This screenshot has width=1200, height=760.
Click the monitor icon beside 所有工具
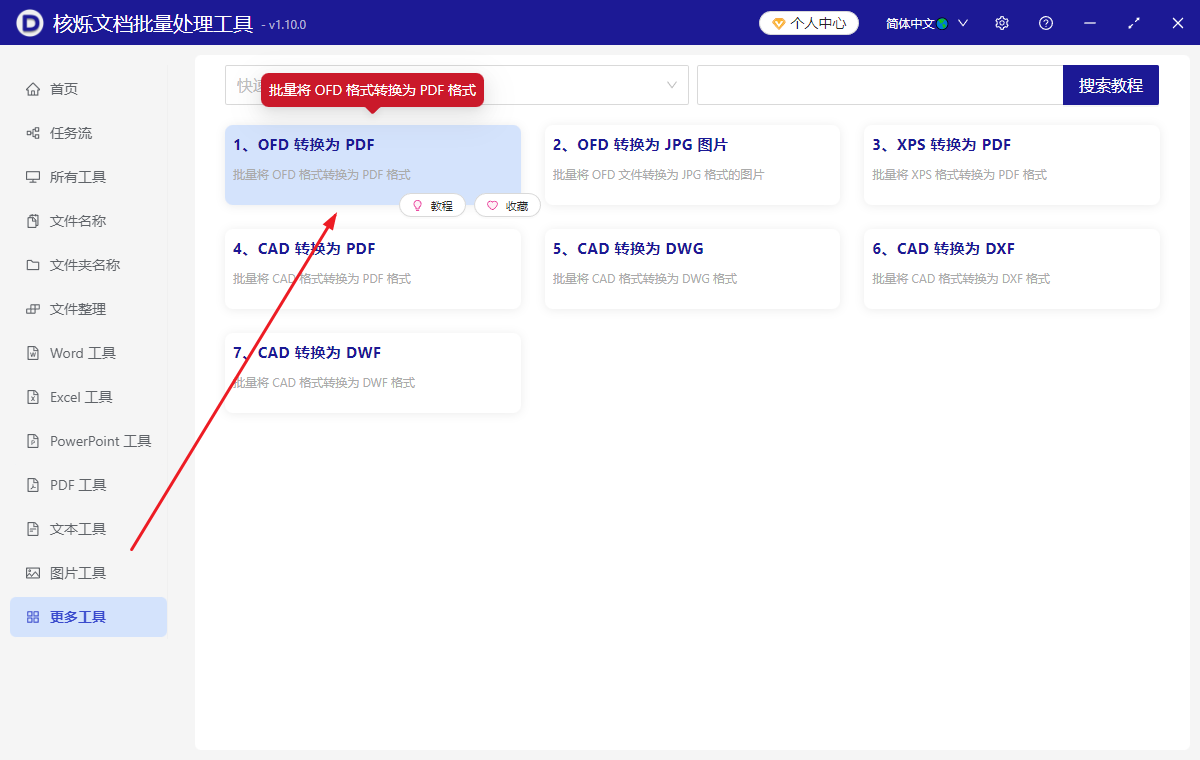(x=33, y=177)
